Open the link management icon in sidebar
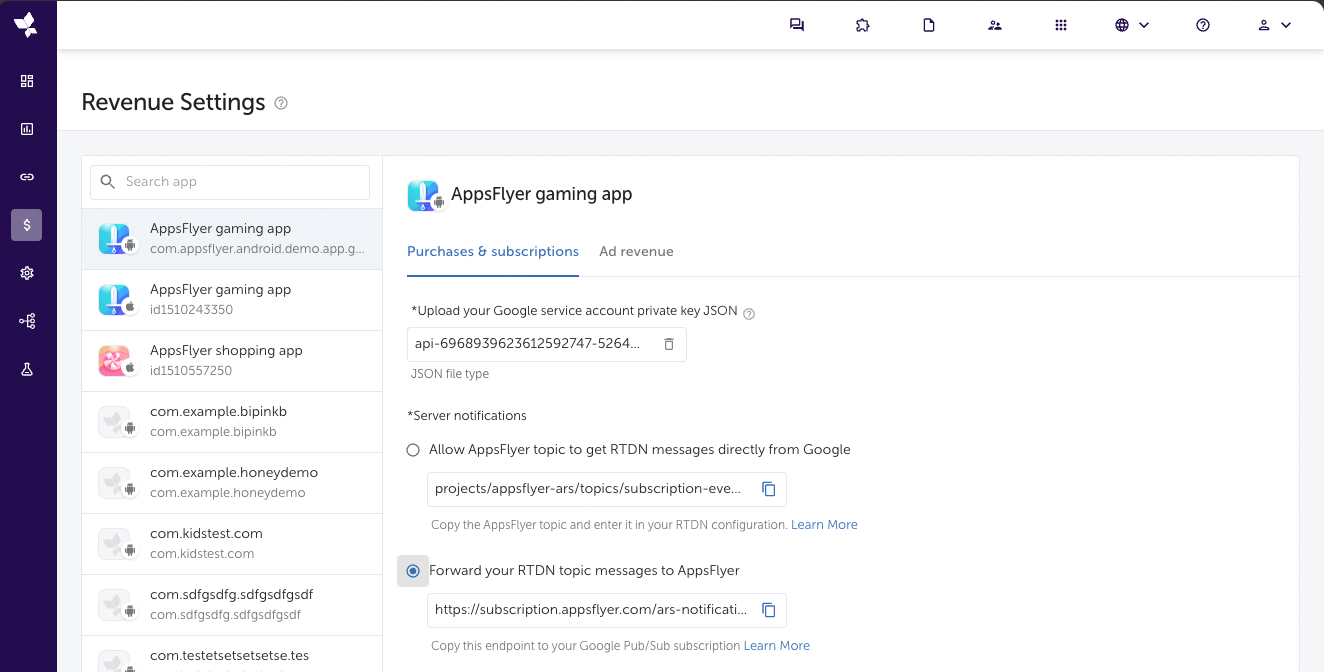 point(27,177)
